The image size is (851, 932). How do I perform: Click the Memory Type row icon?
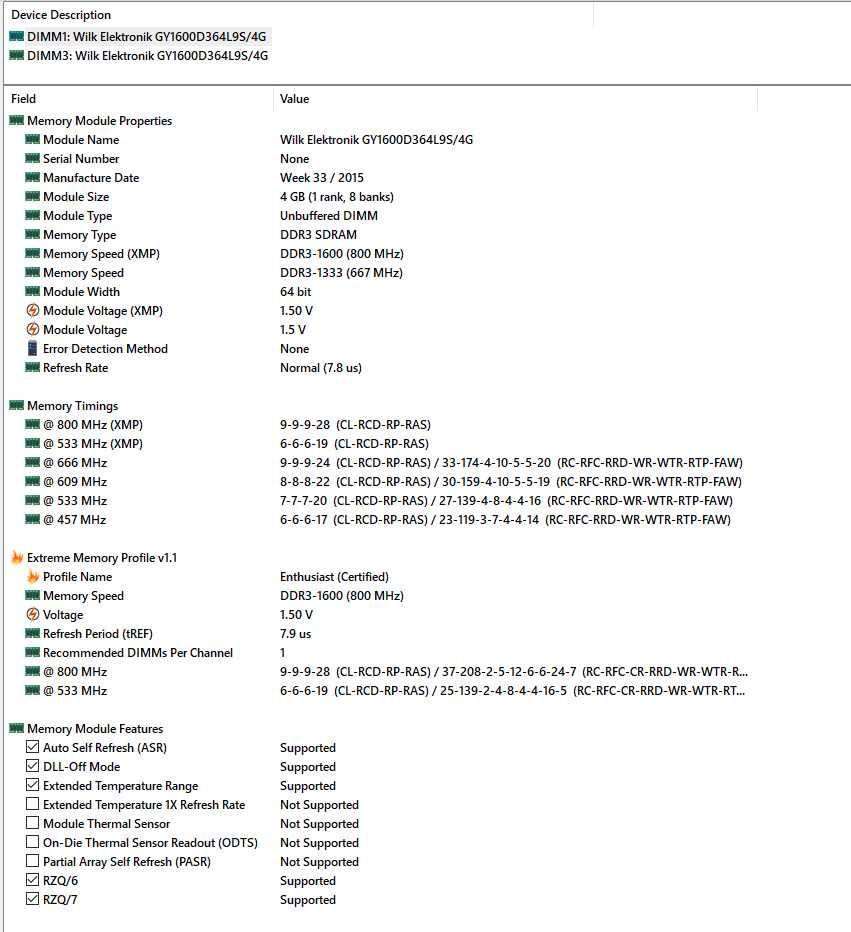click(33, 235)
